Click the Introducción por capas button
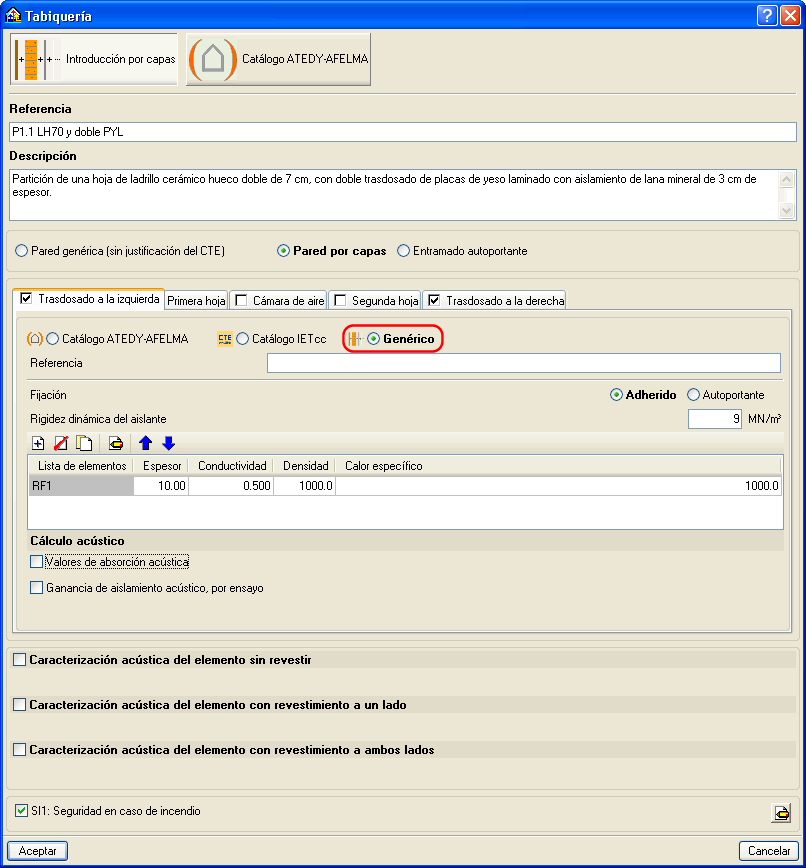Viewport: 806px width, 868px height. coord(94,59)
